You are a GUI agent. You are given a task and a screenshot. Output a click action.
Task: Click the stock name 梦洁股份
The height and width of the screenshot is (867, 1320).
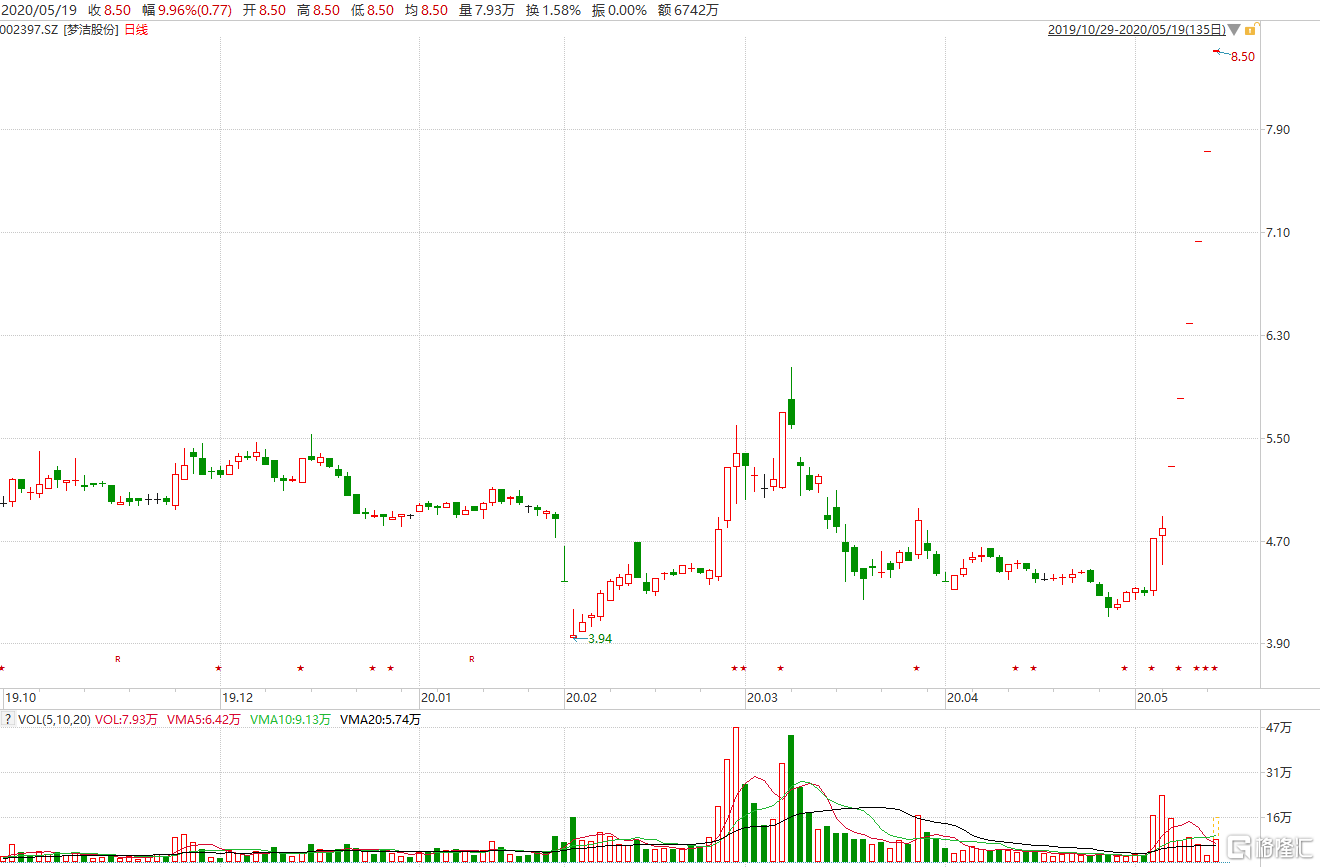coord(91,30)
